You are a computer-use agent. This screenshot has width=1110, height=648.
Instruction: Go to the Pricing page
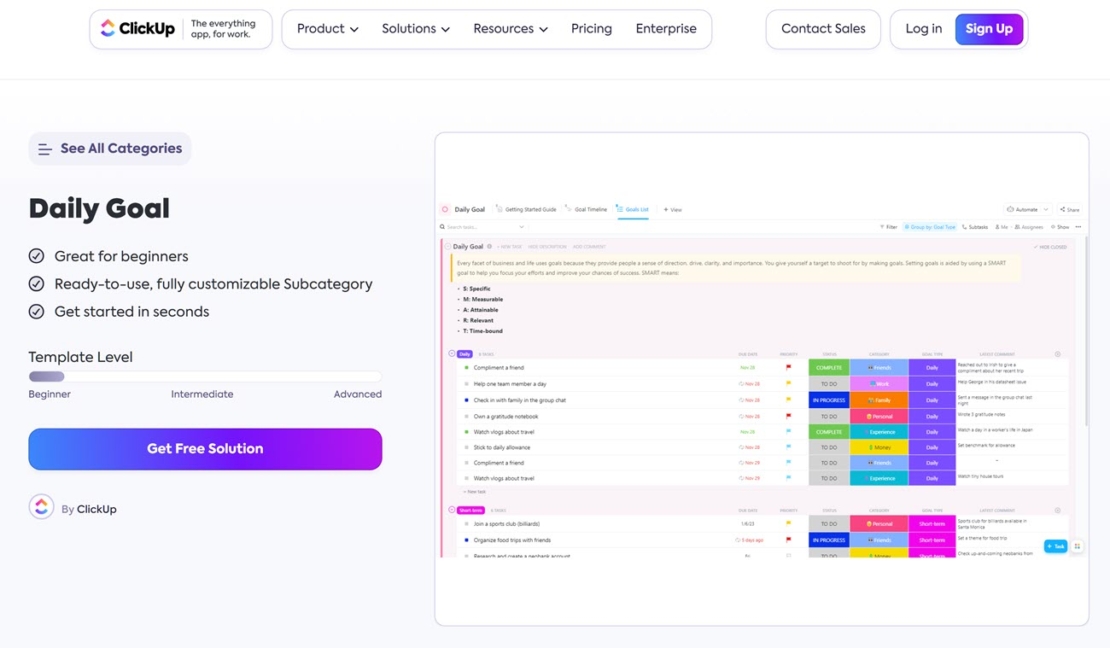[x=591, y=29]
